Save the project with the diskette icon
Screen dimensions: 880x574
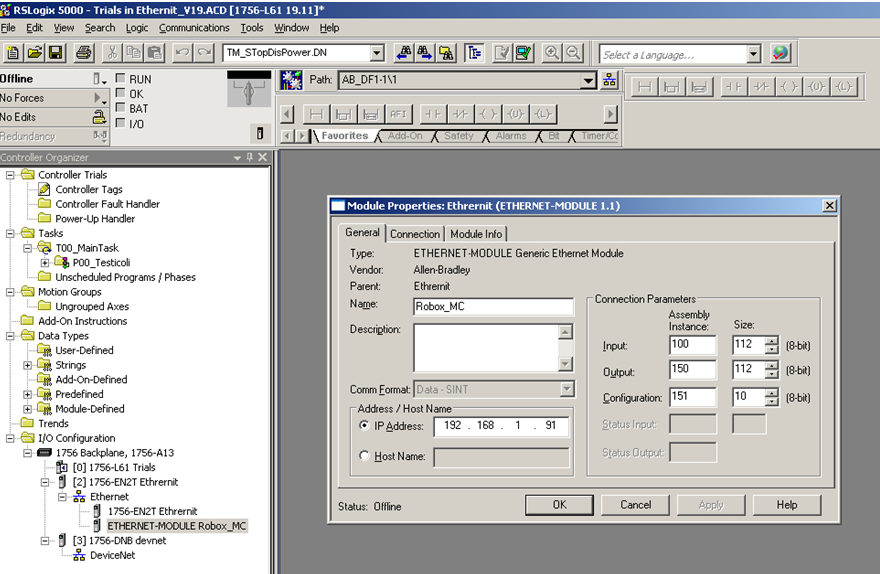tap(56, 53)
